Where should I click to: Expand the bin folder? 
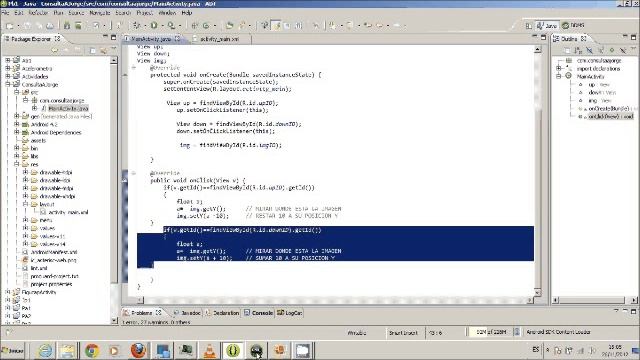[17, 148]
